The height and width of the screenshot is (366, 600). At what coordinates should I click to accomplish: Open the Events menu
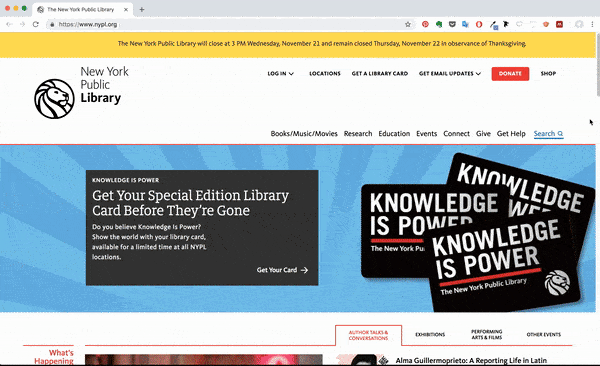pos(426,134)
